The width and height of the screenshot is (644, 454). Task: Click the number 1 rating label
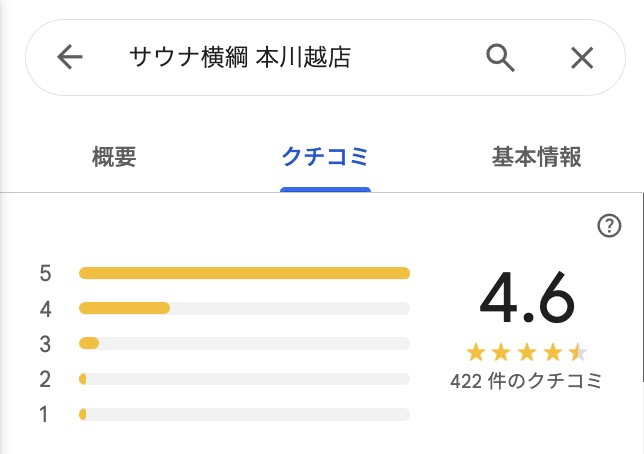pos(44,415)
